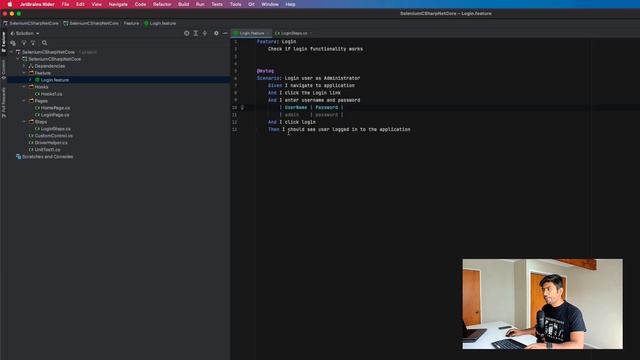Viewport: 640px width, 360px height.
Task: Collapse the Hooks folder
Action: pyautogui.click(x=24, y=87)
